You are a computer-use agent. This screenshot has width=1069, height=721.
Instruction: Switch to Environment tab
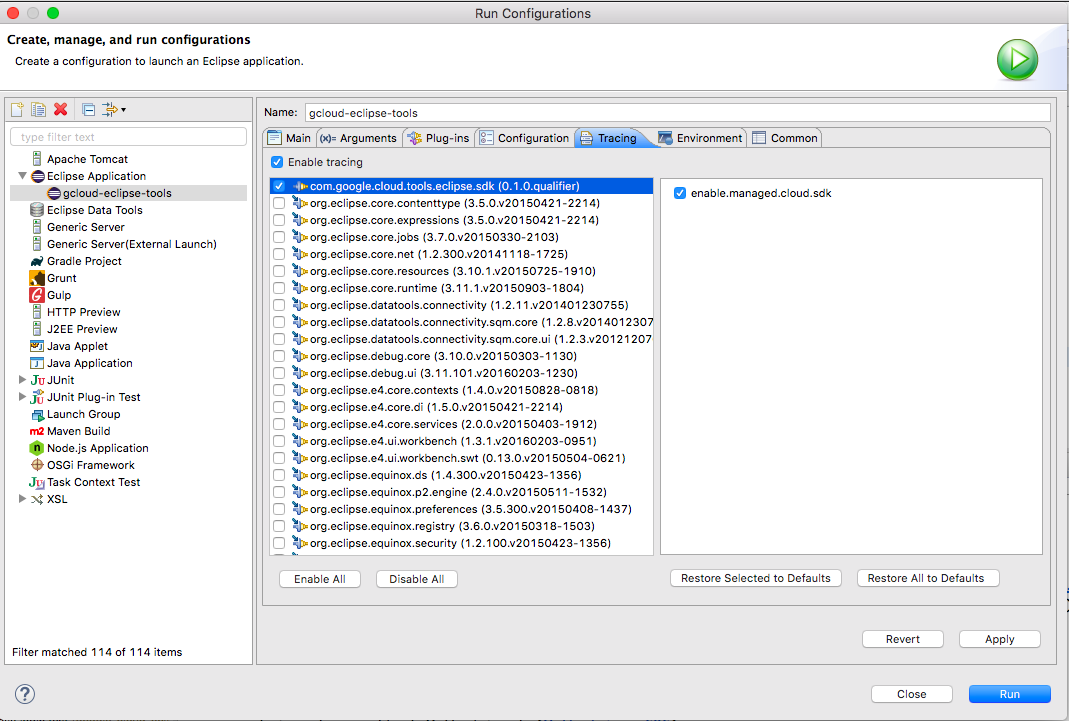(700, 138)
